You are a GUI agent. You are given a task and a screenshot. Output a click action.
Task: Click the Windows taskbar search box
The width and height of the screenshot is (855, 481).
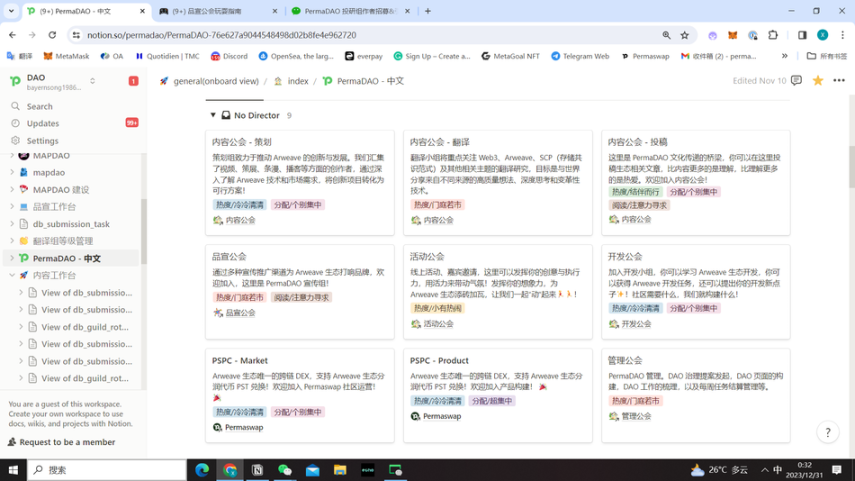[105, 470]
